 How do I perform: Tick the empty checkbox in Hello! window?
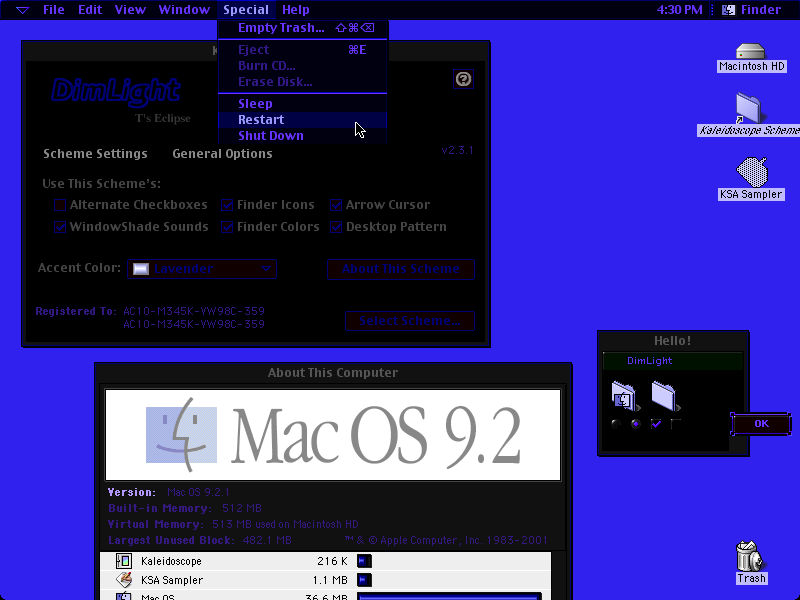click(x=676, y=424)
